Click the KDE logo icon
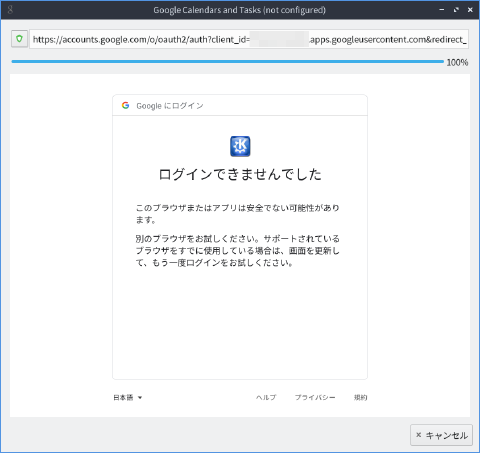480x453 pixels. (x=240, y=146)
